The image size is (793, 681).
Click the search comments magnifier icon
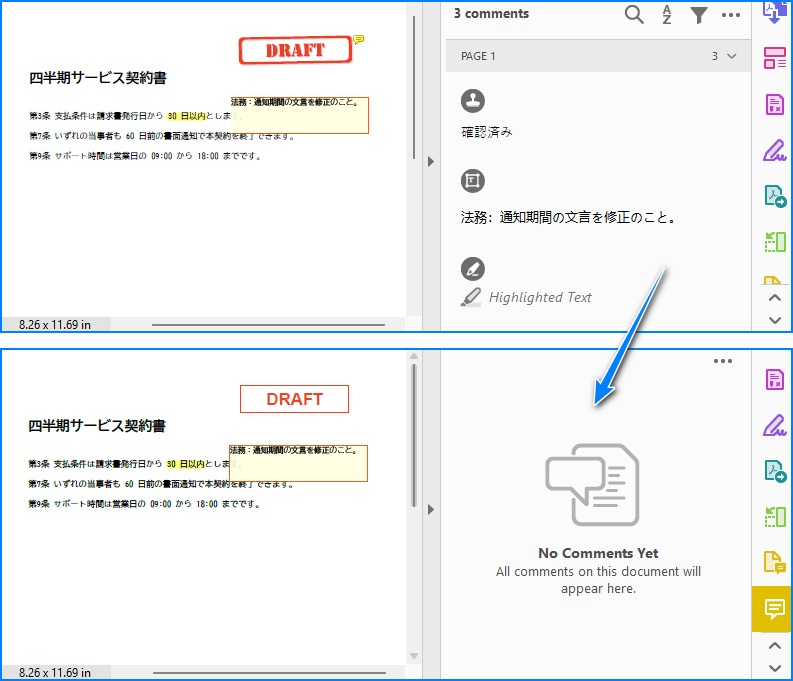click(634, 15)
